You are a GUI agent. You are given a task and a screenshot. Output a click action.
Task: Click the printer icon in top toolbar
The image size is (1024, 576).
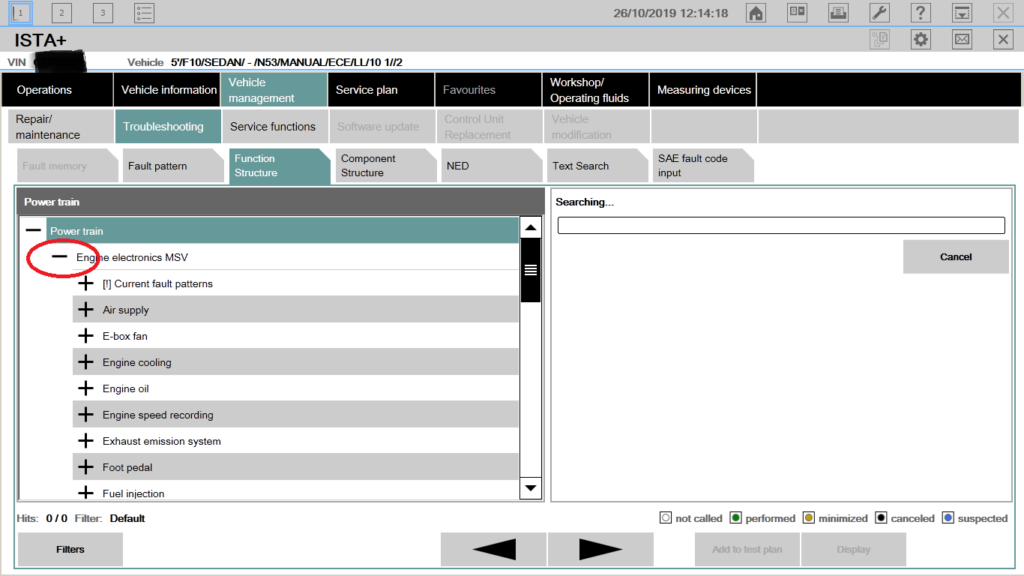click(838, 13)
